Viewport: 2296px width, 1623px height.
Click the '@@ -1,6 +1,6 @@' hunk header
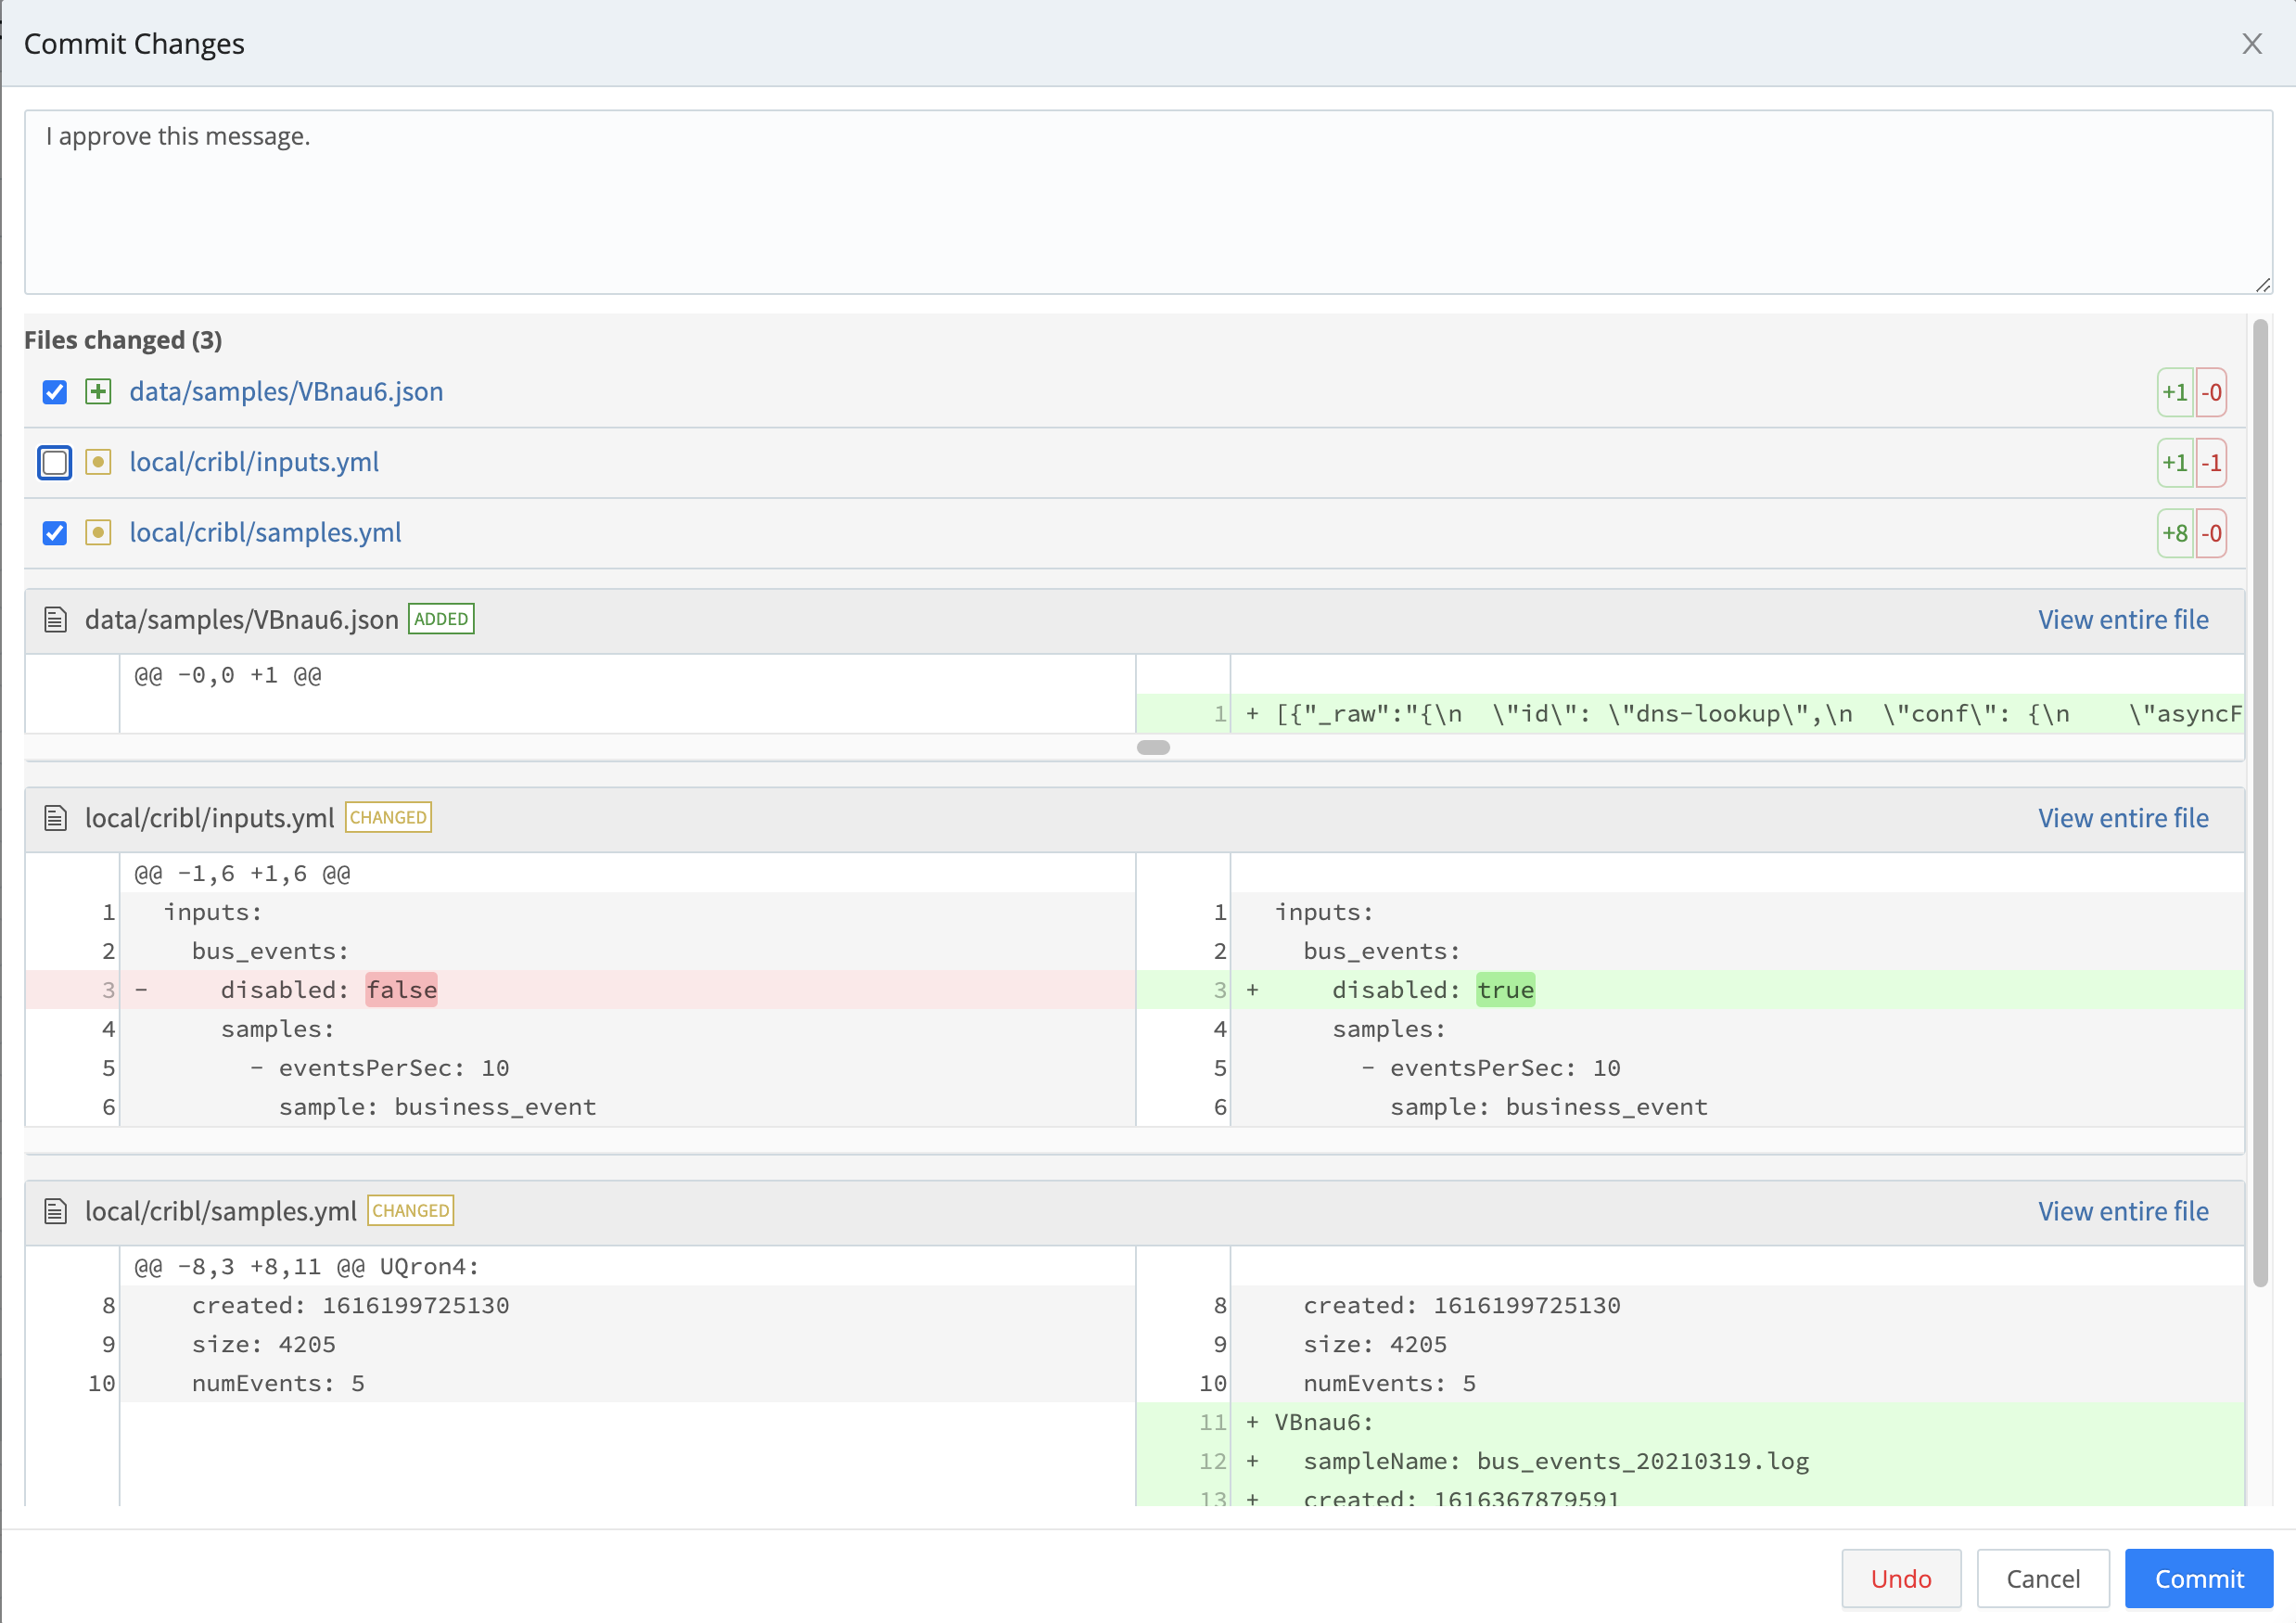point(242,873)
